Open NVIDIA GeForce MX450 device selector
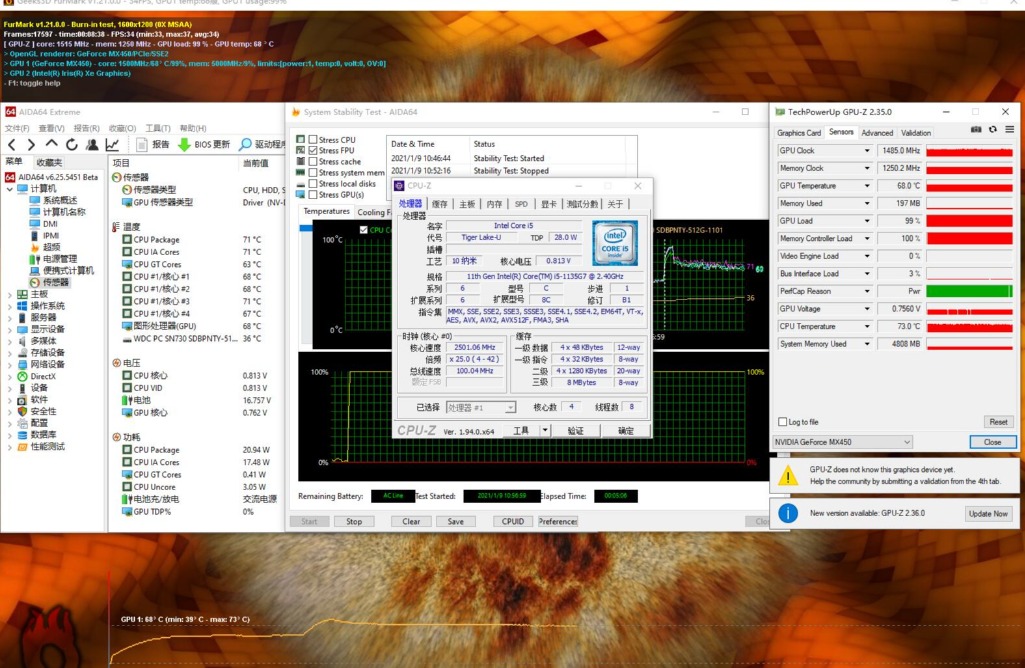The width and height of the screenshot is (1025, 668). click(x=842, y=442)
